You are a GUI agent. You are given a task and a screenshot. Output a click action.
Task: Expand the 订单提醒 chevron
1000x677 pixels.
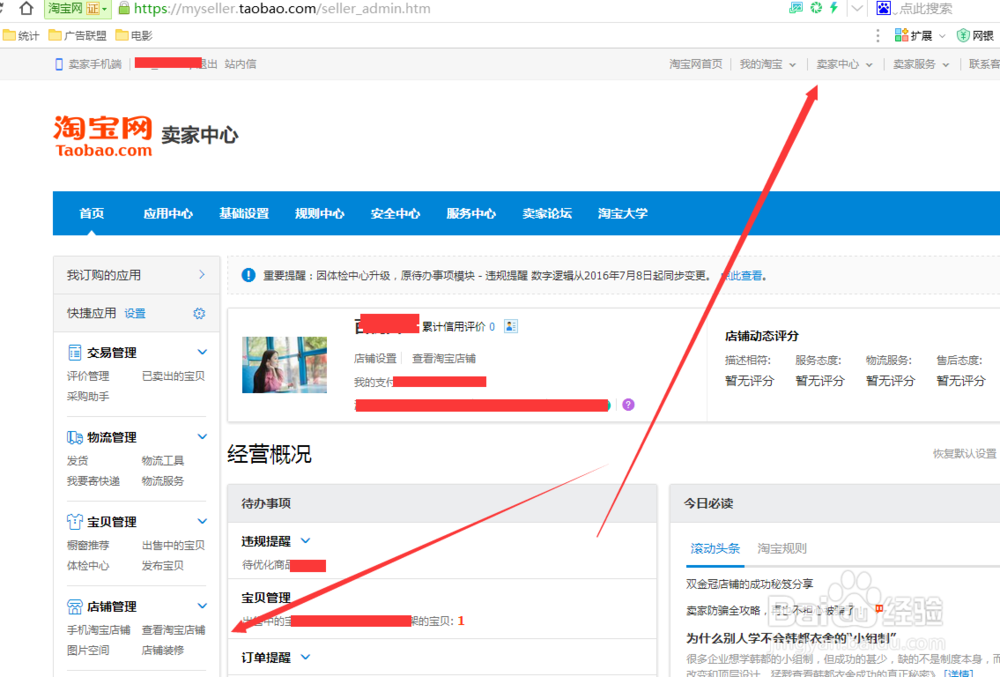point(305,657)
